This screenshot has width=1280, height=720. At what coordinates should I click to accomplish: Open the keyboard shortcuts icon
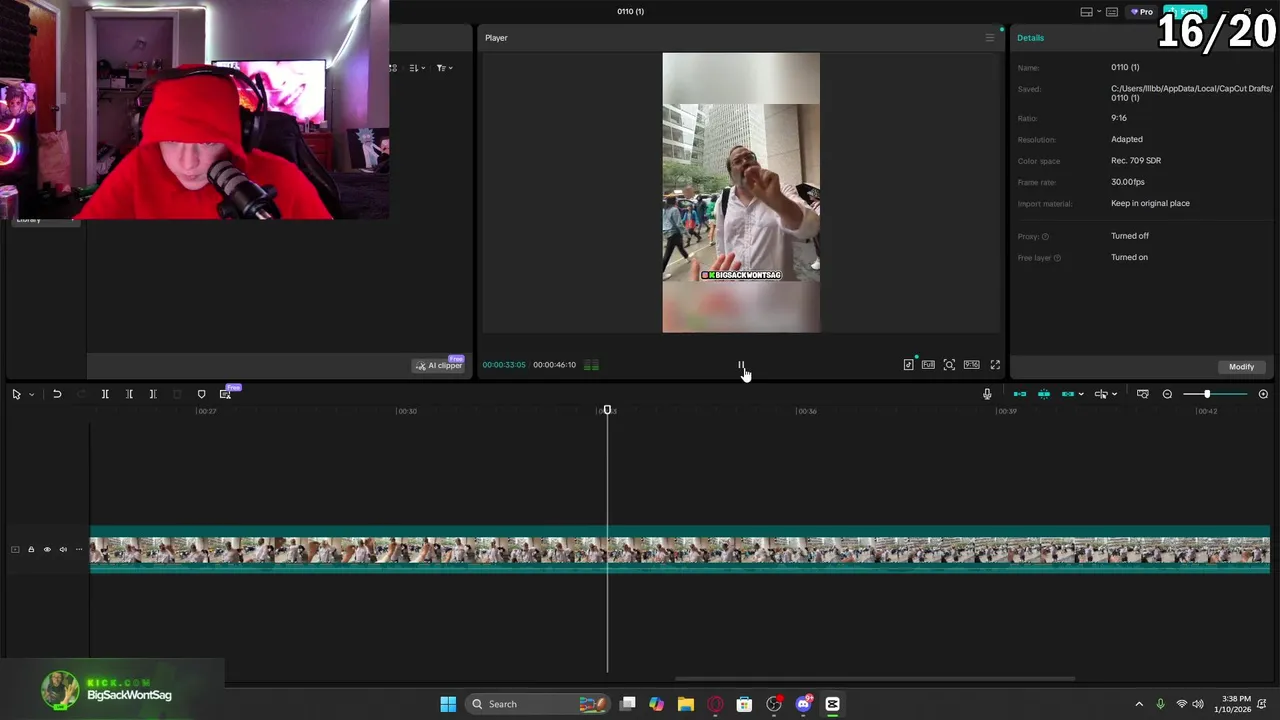pyautogui.click(x=1112, y=12)
